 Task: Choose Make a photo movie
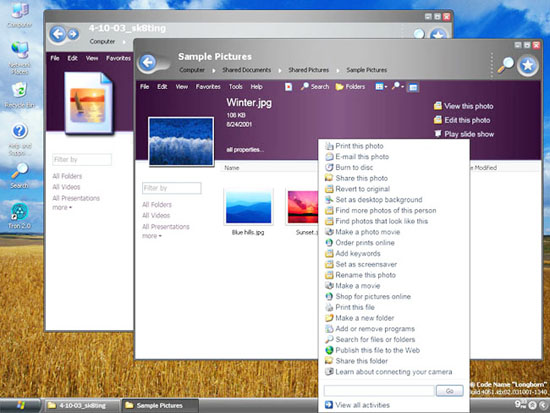(362, 232)
